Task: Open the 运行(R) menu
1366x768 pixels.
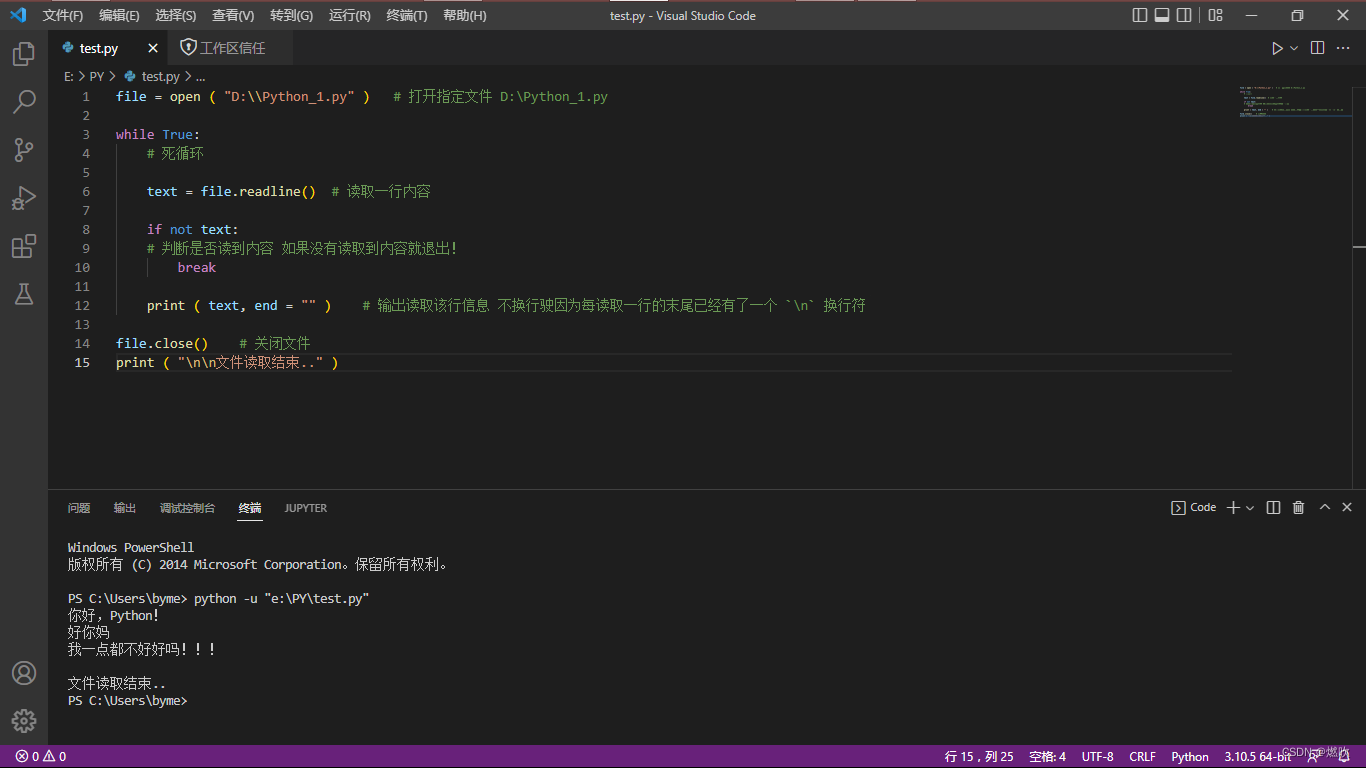Action: [x=349, y=15]
